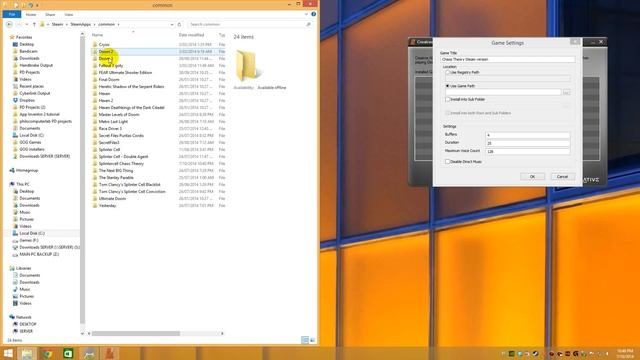Expand the SteamApps breadcrumb arrow
Screen dimensions: 640x360
(x=94, y=24)
